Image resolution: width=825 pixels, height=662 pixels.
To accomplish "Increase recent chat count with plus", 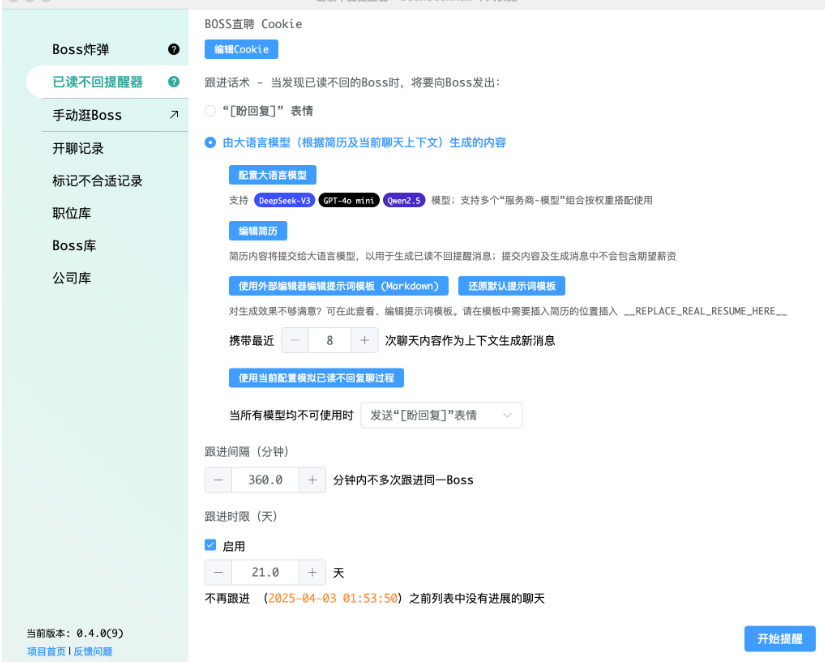I will pyautogui.click(x=365, y=340).
